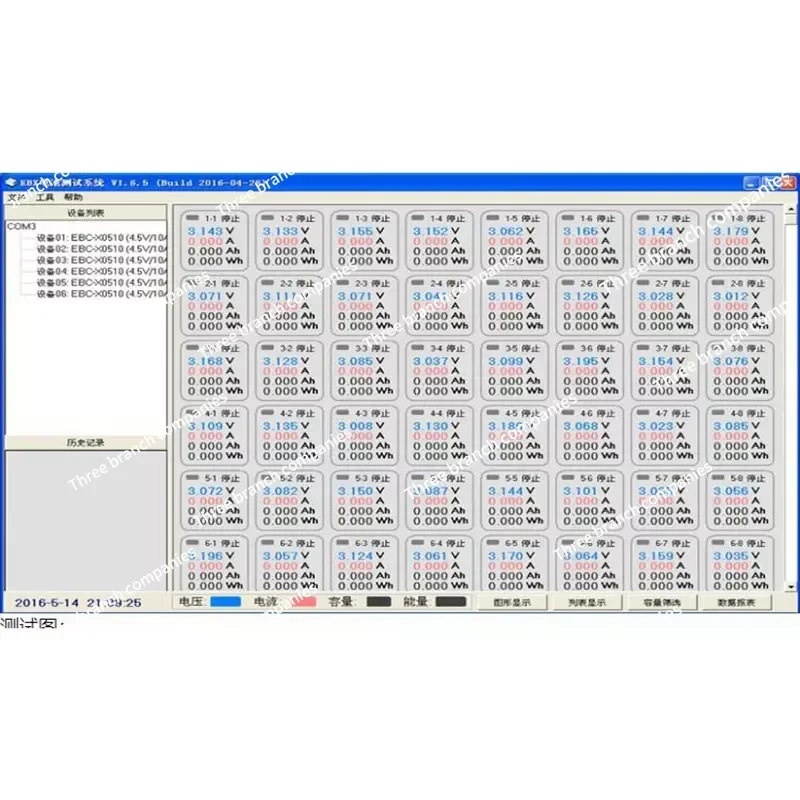Click the 4-7 停止 channel label

point(673,413)
